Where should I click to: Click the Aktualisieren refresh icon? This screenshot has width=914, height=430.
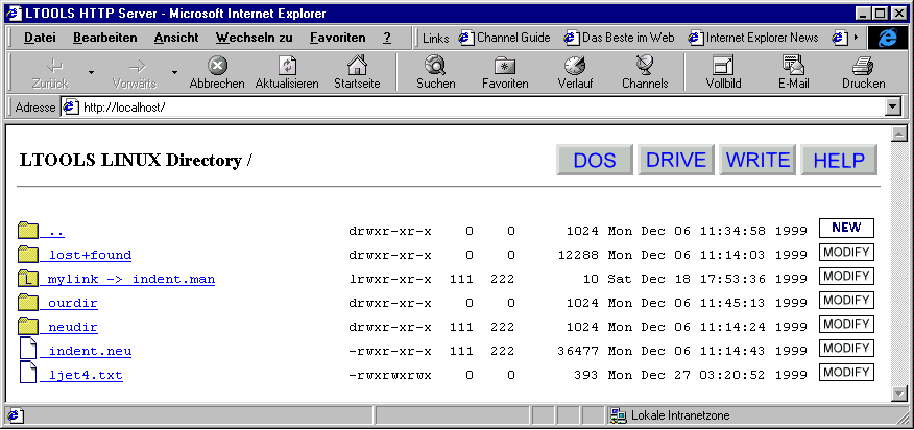click(x=287, y=66)
